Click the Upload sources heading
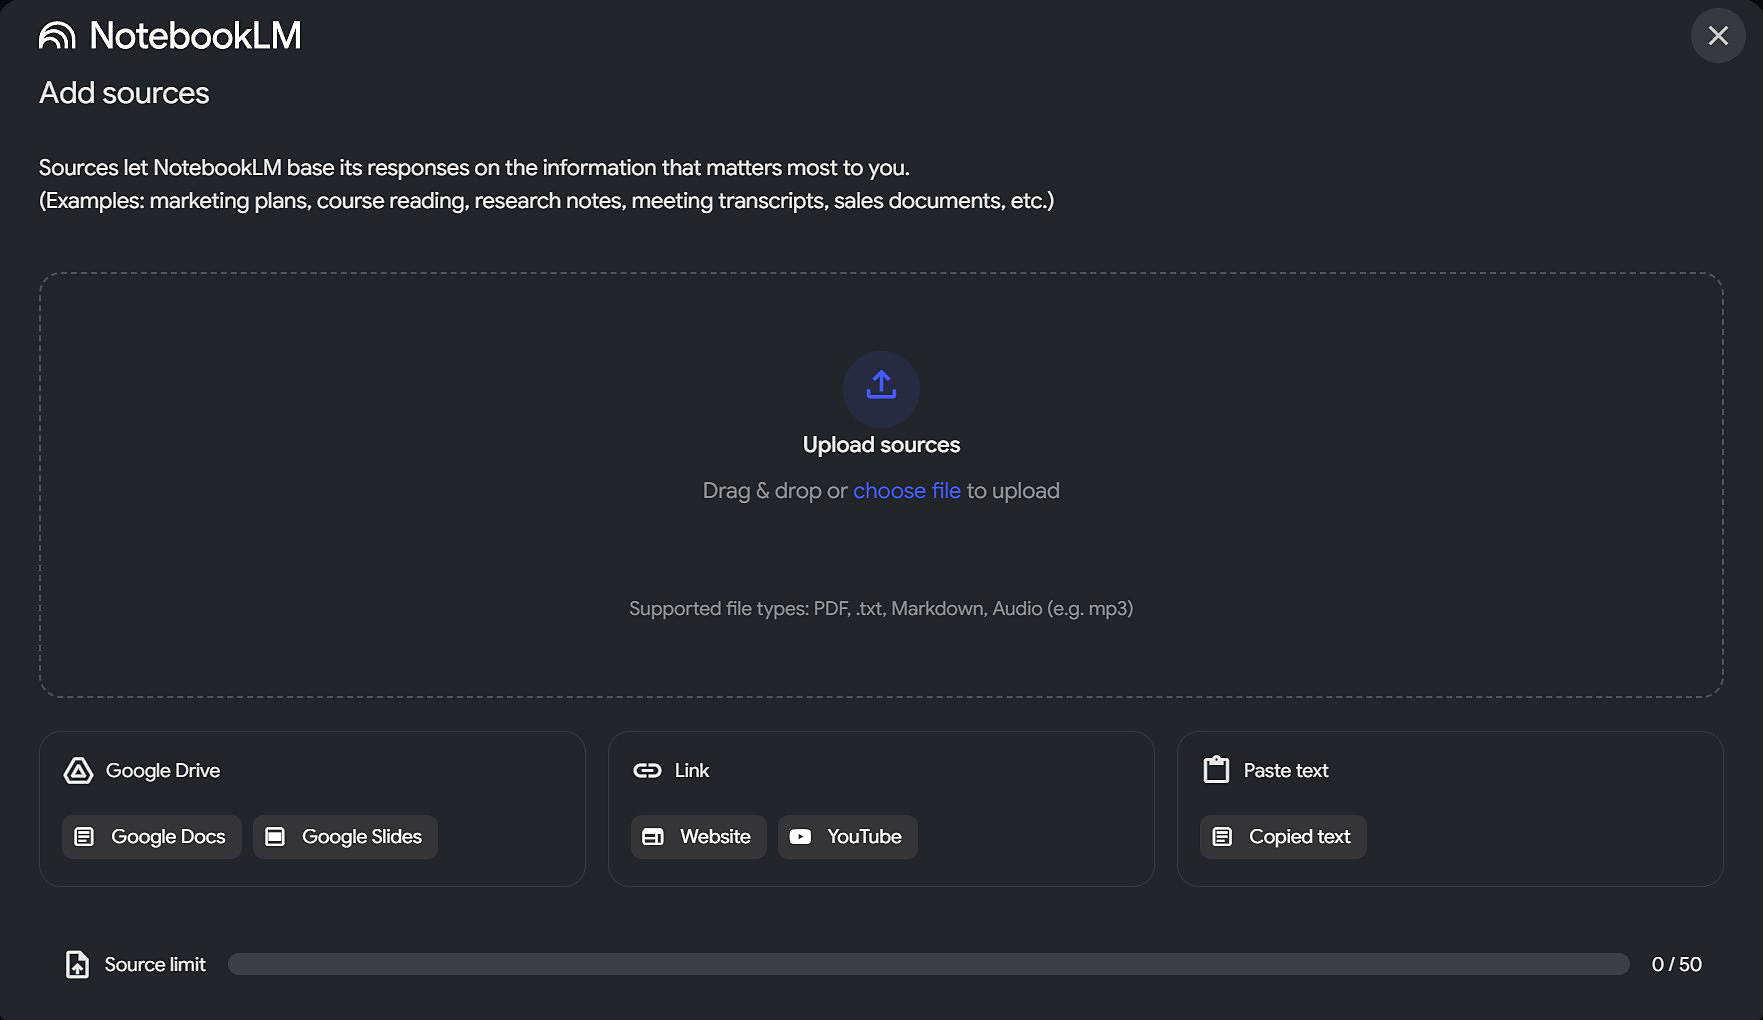Screen dimensions: 1763x1020 click(x=881, y=445)
